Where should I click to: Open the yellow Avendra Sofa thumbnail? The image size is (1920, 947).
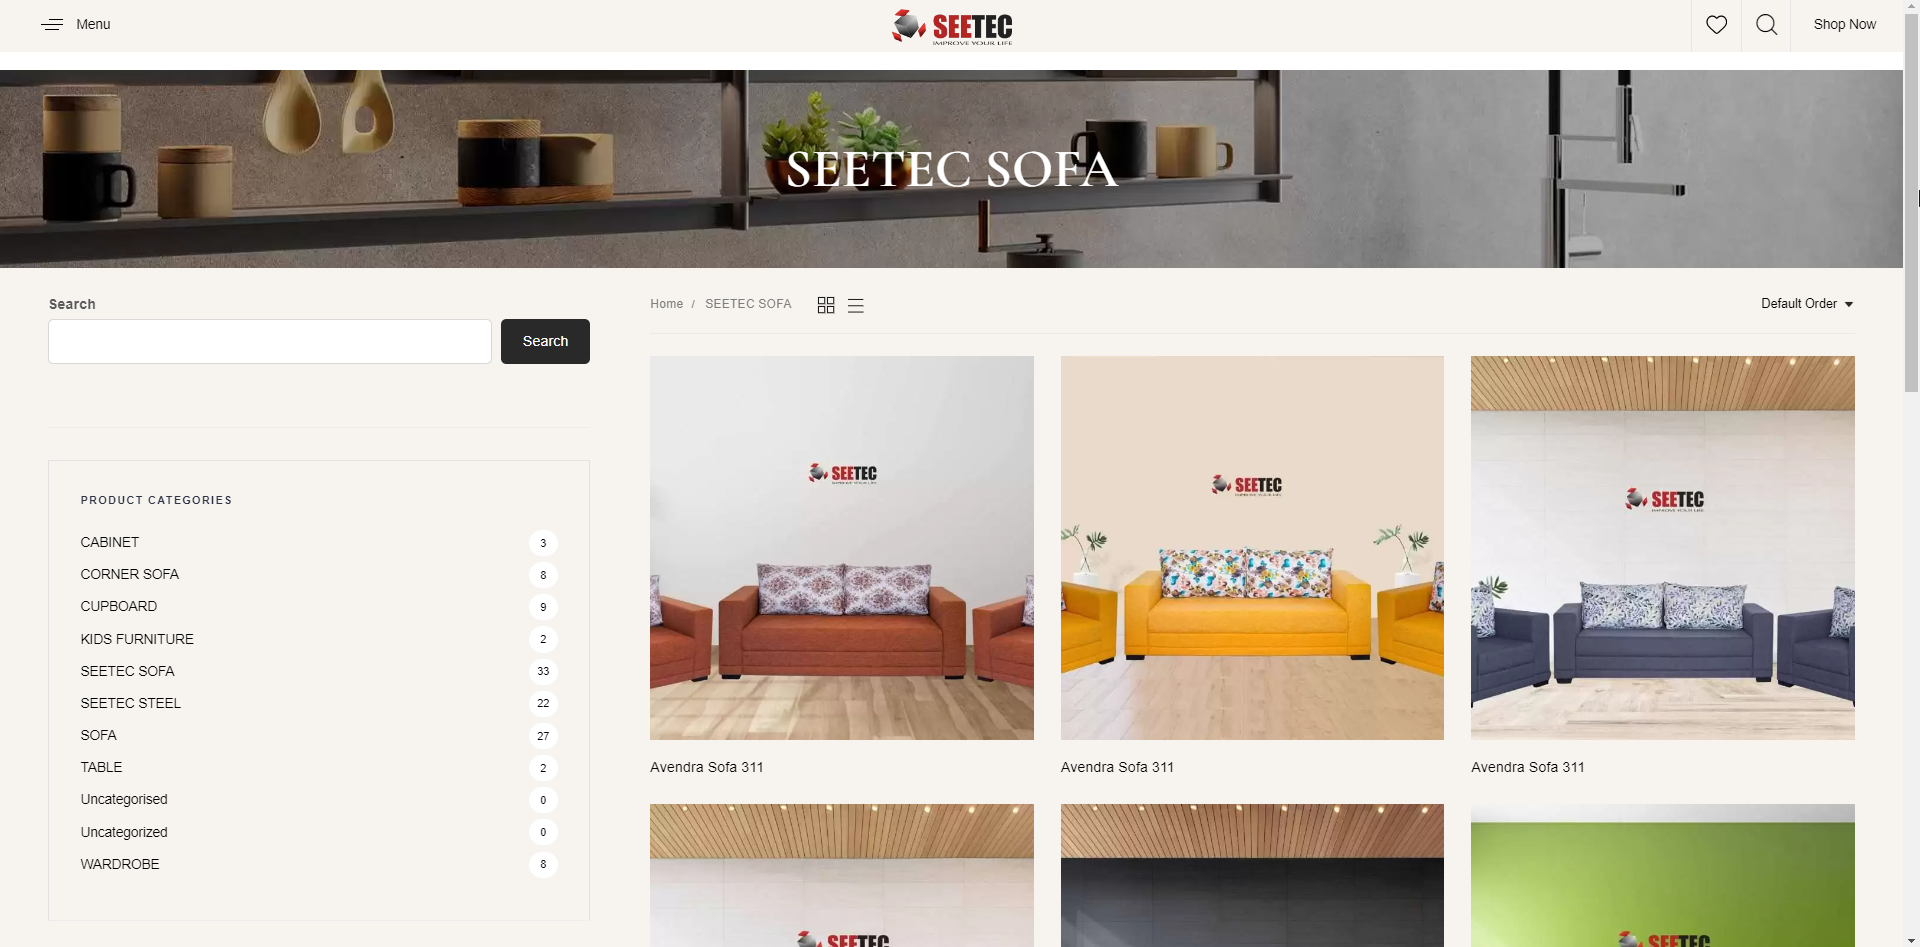[1252, 548]
